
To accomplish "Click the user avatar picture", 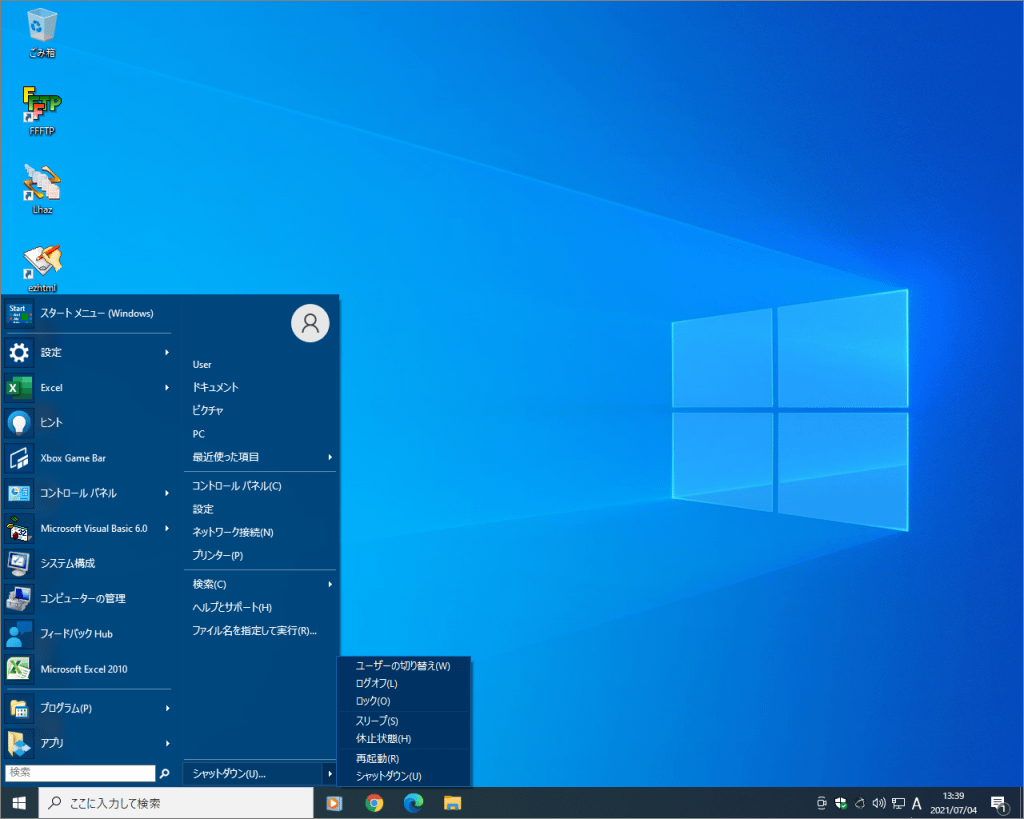I will (310, 323).
